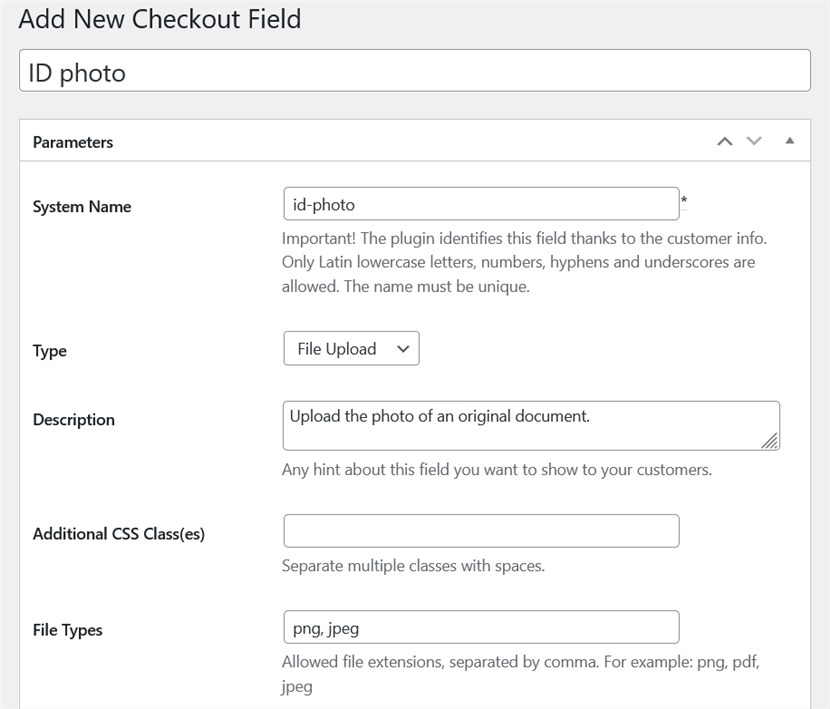The width and height of the screenshot is (830, 709).
Task: Click the Additional CSS Class(es) label
Action: tap(119, 534)
